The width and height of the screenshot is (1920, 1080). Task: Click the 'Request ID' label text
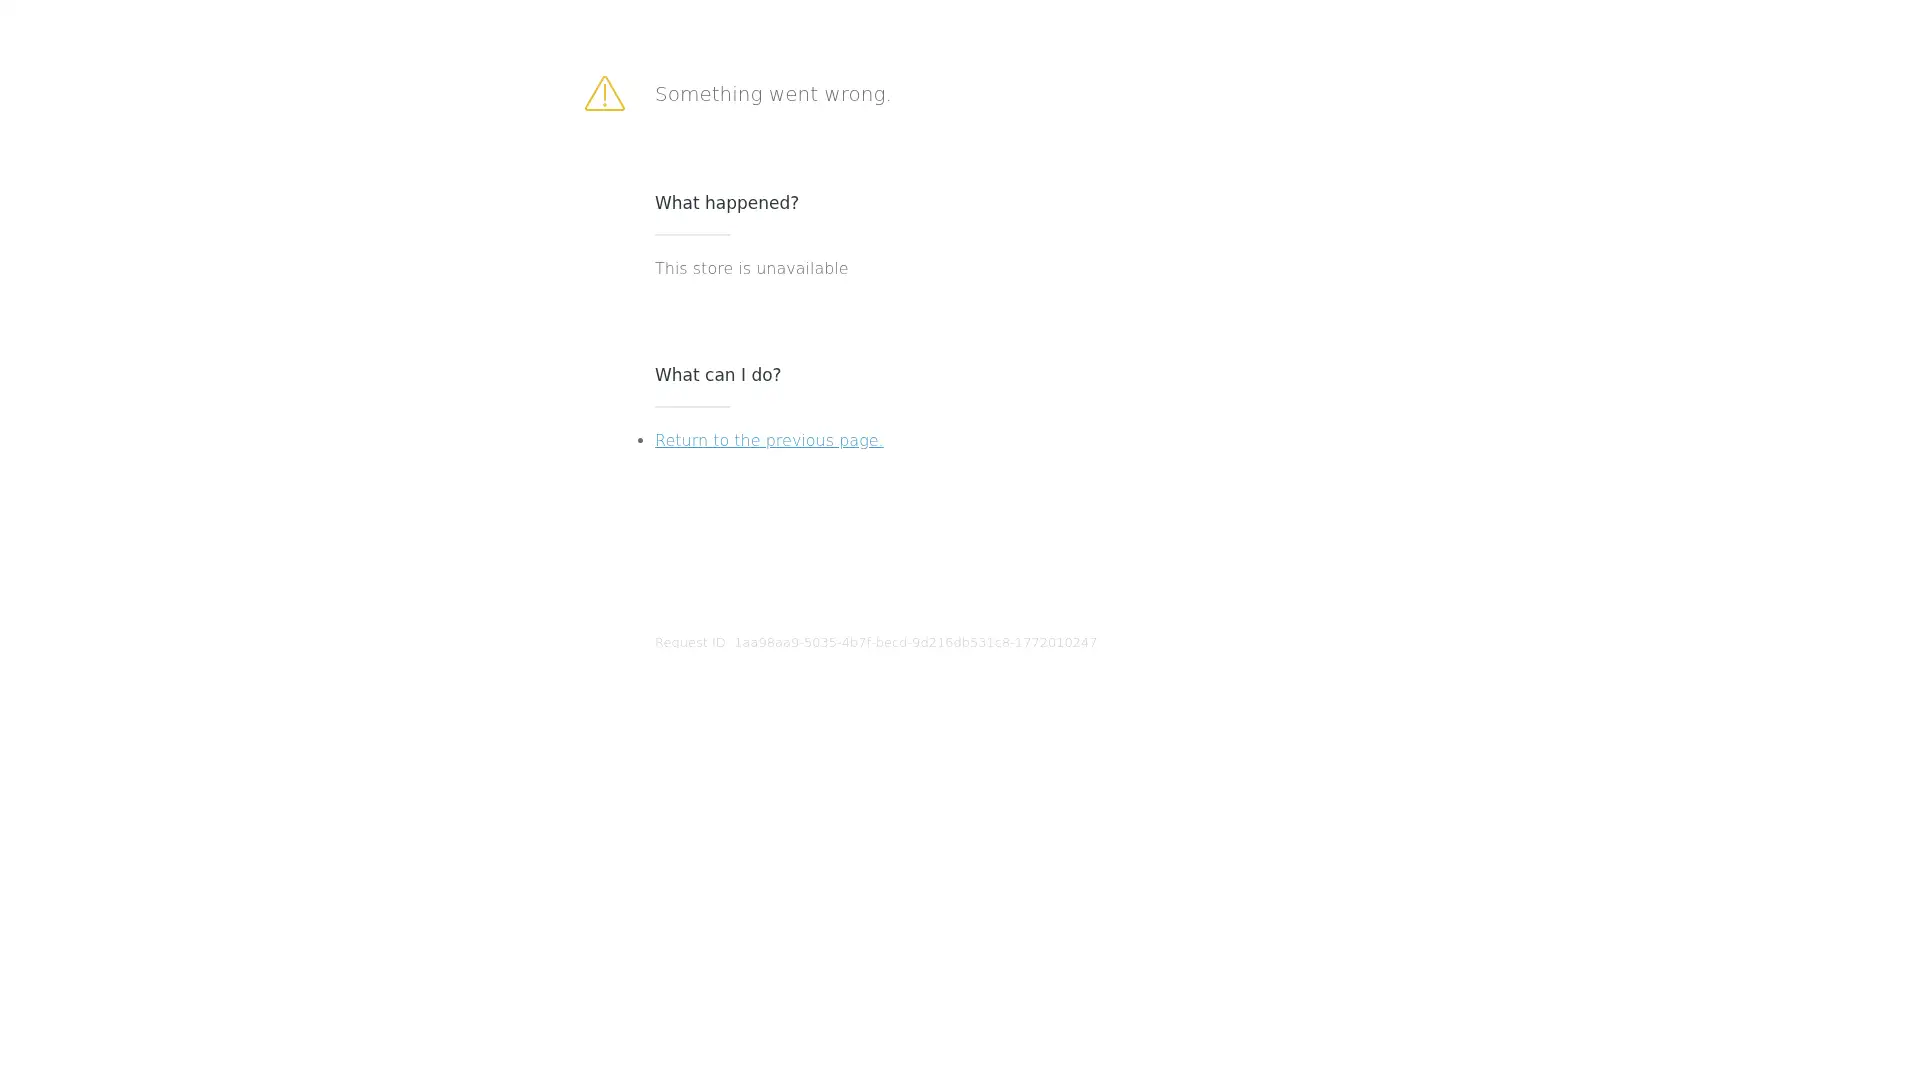pyautogui.click(x=690, y=643)
